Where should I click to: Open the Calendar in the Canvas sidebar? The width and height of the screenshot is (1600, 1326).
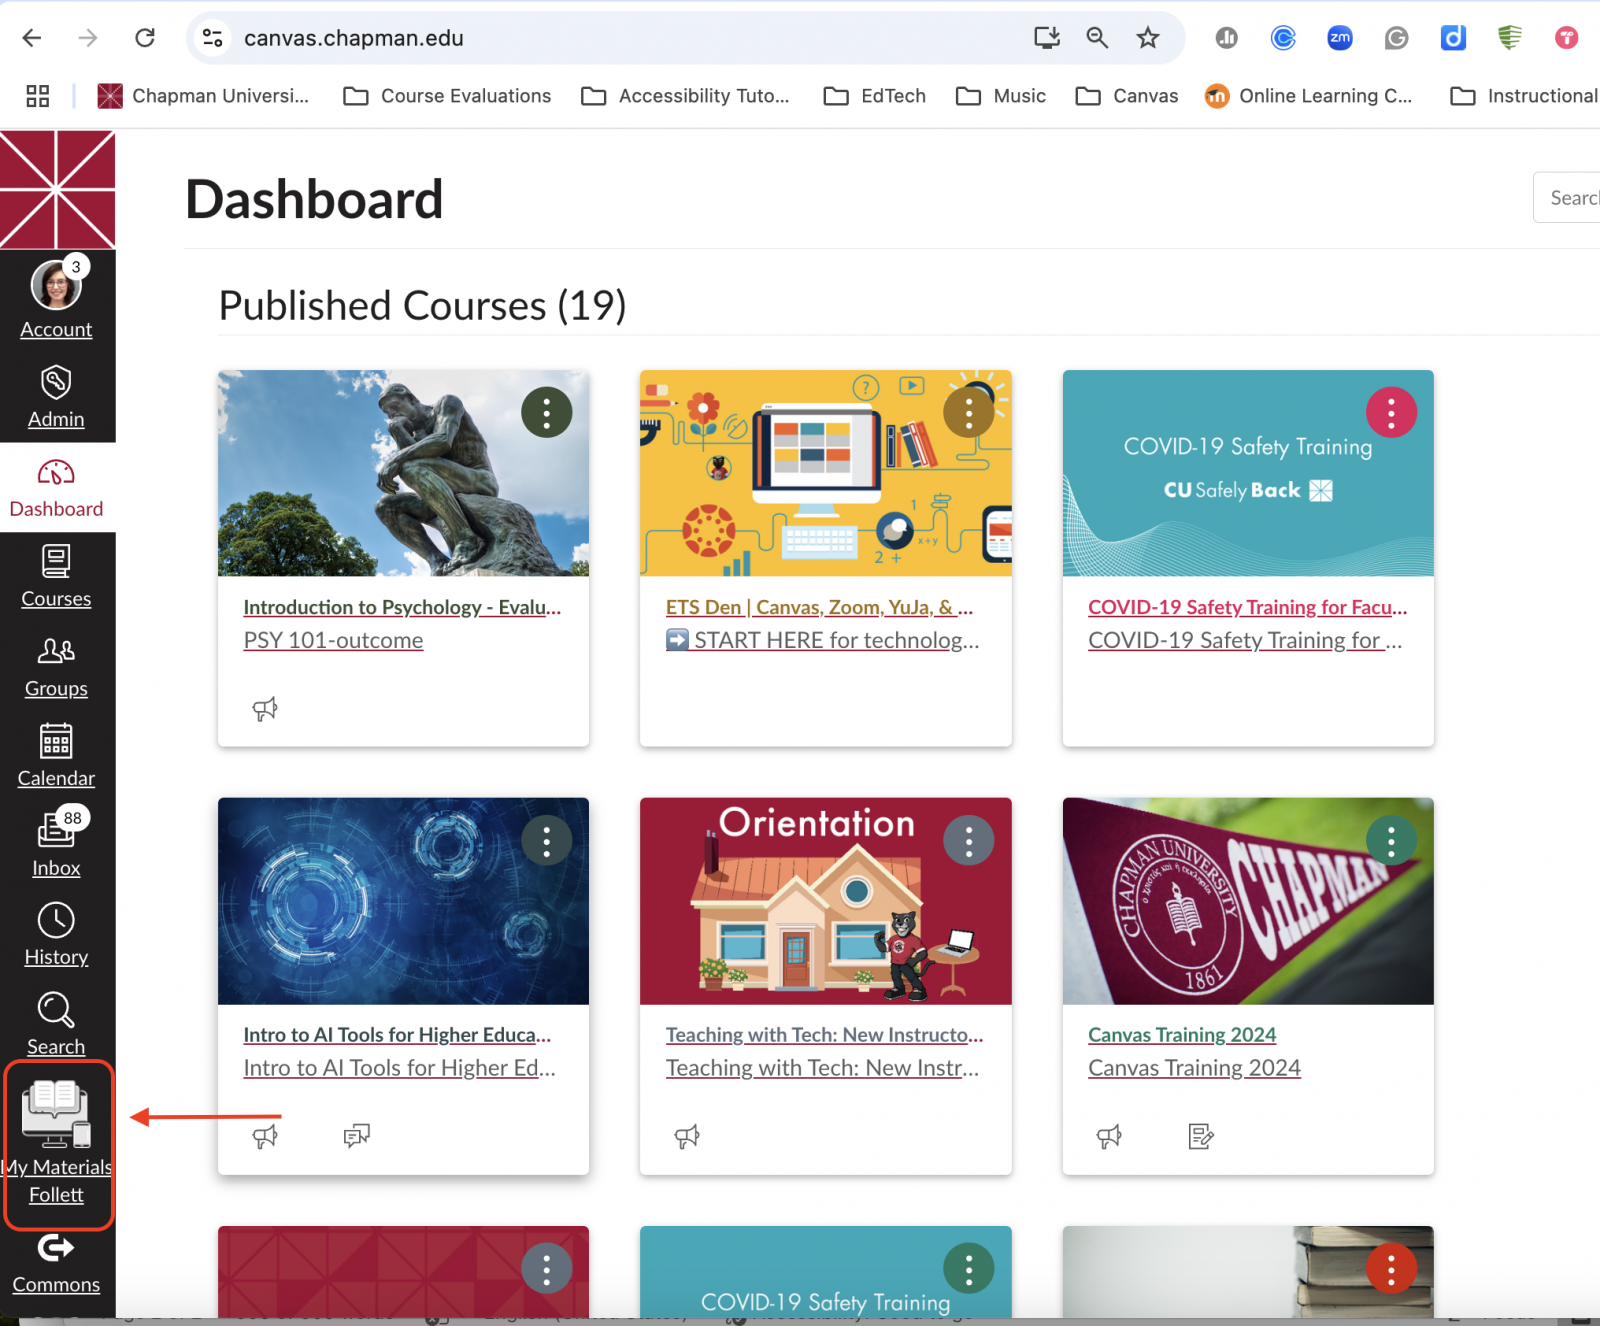pos(56,756)
